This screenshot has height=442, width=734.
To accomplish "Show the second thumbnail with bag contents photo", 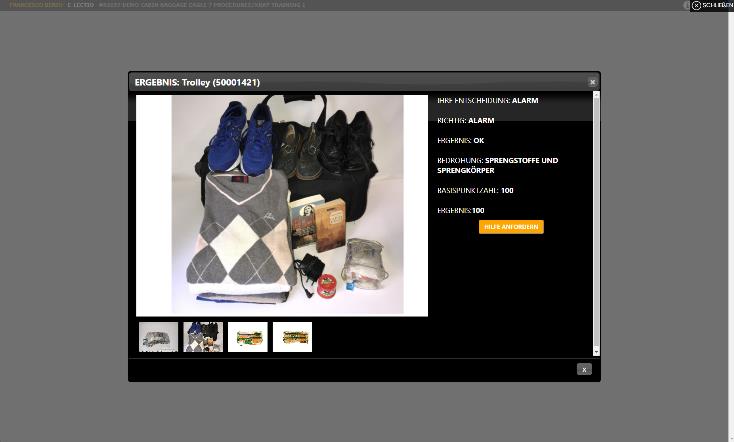I will click(x=203, y=337).
